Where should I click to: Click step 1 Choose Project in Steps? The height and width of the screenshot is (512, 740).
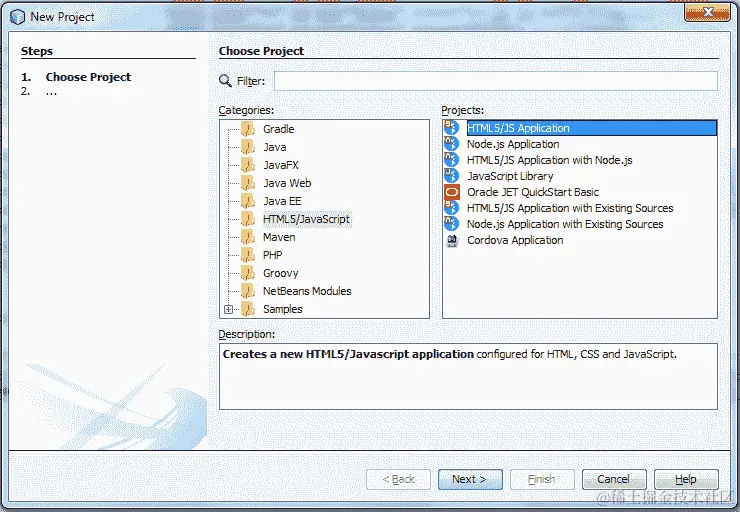tap(88, 77)
